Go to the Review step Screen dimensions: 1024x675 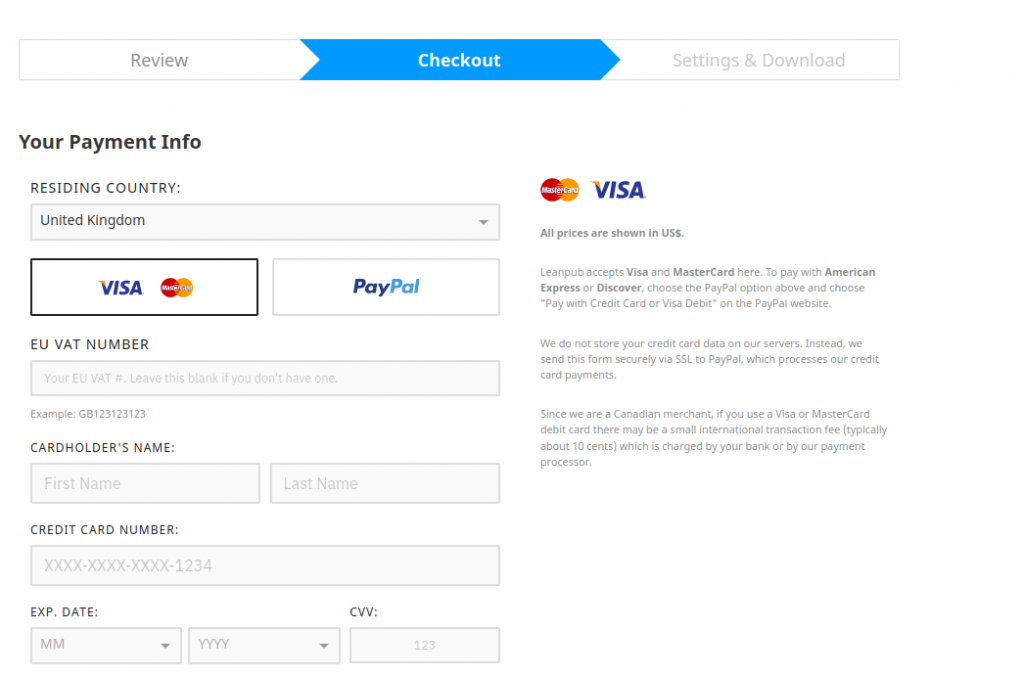(x=159, y=60)
